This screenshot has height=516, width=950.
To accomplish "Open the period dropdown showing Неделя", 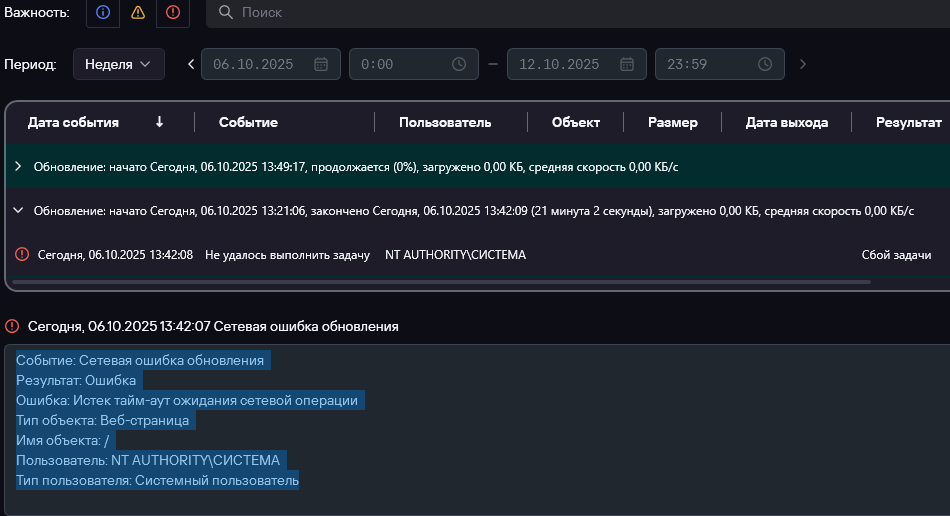I will tap(118, 64).
